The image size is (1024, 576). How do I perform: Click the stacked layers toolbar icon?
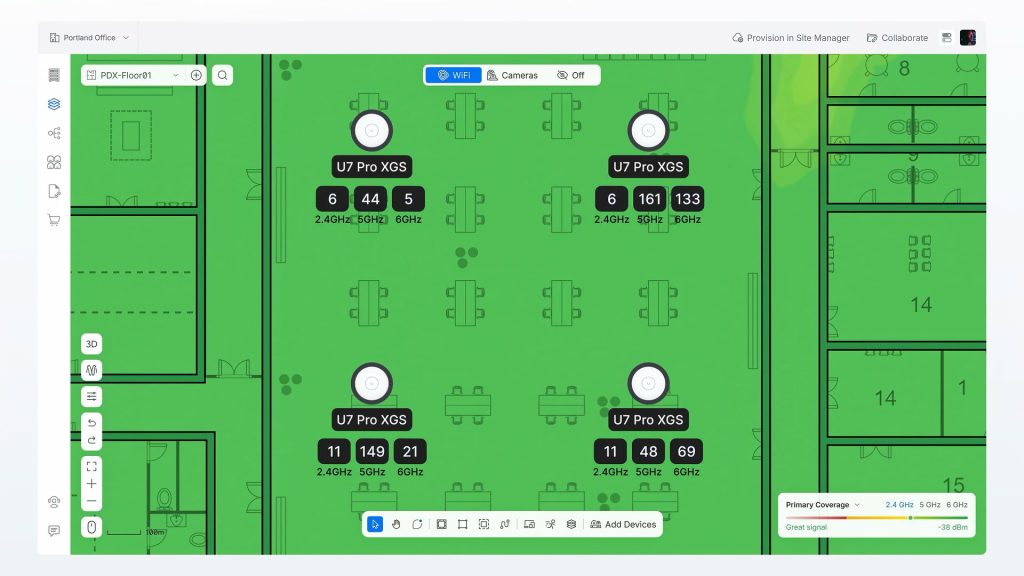click(x=571, y=524)
